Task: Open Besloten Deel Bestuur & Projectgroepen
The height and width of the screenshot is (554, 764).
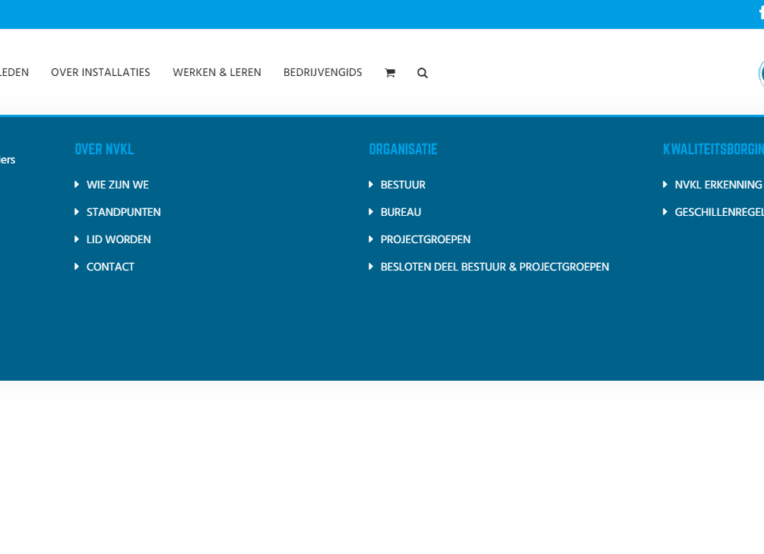Action: pos(494,267)
